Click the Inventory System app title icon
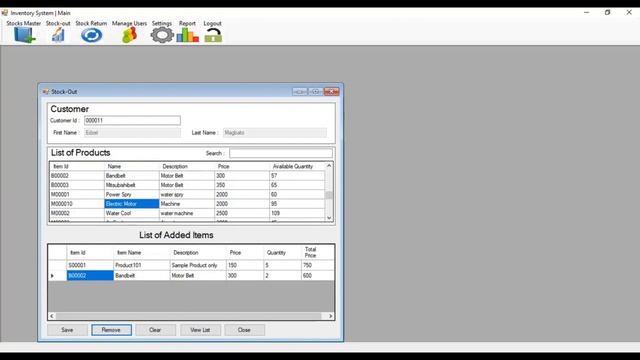 coord(5,13)
